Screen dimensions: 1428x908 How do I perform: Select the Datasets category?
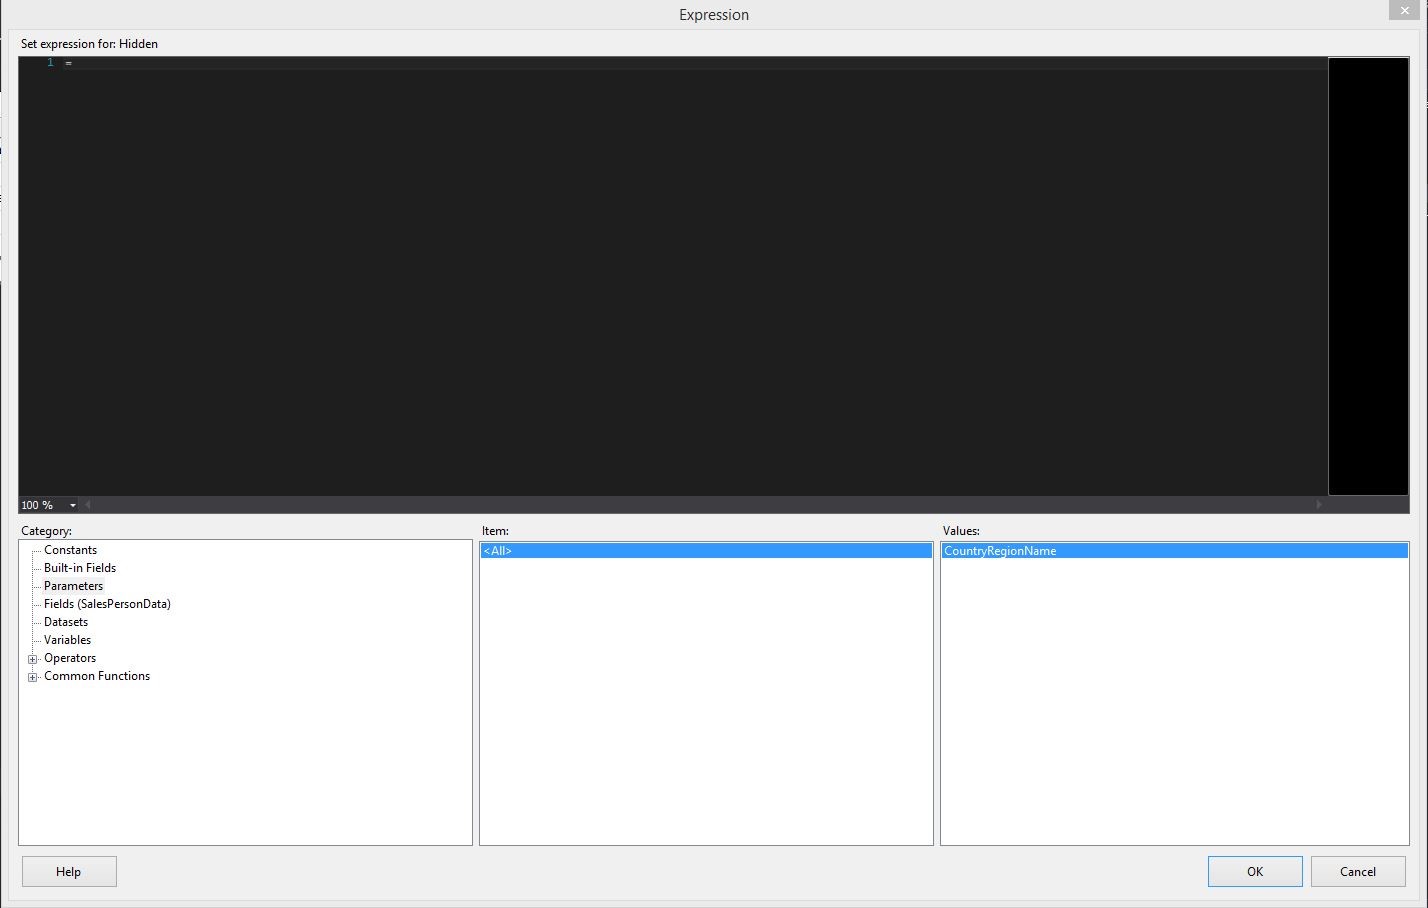coord(66,622)
